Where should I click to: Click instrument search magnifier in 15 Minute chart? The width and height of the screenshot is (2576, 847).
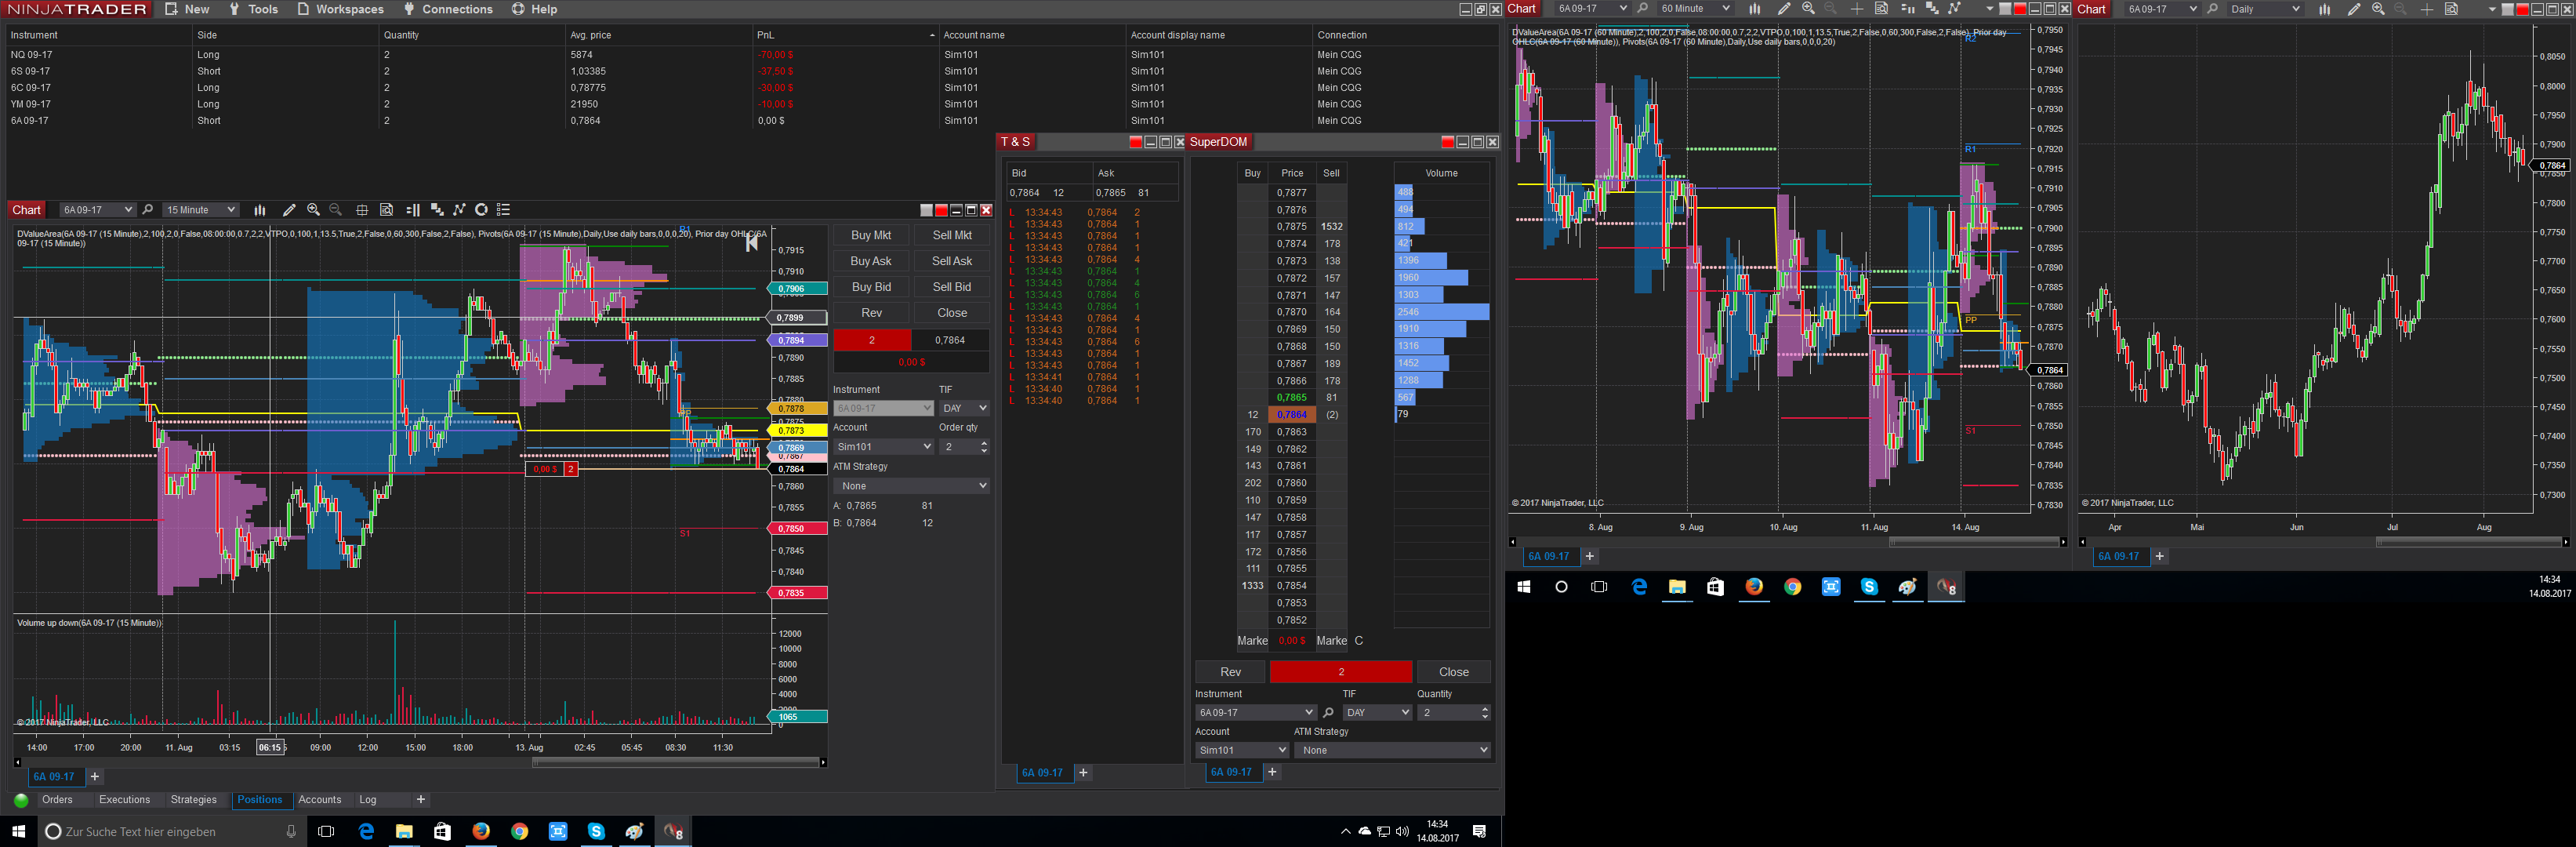pos(148,210)
